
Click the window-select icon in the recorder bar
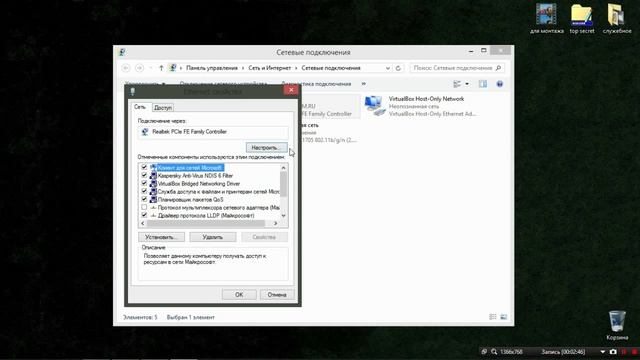click(484, 351)
